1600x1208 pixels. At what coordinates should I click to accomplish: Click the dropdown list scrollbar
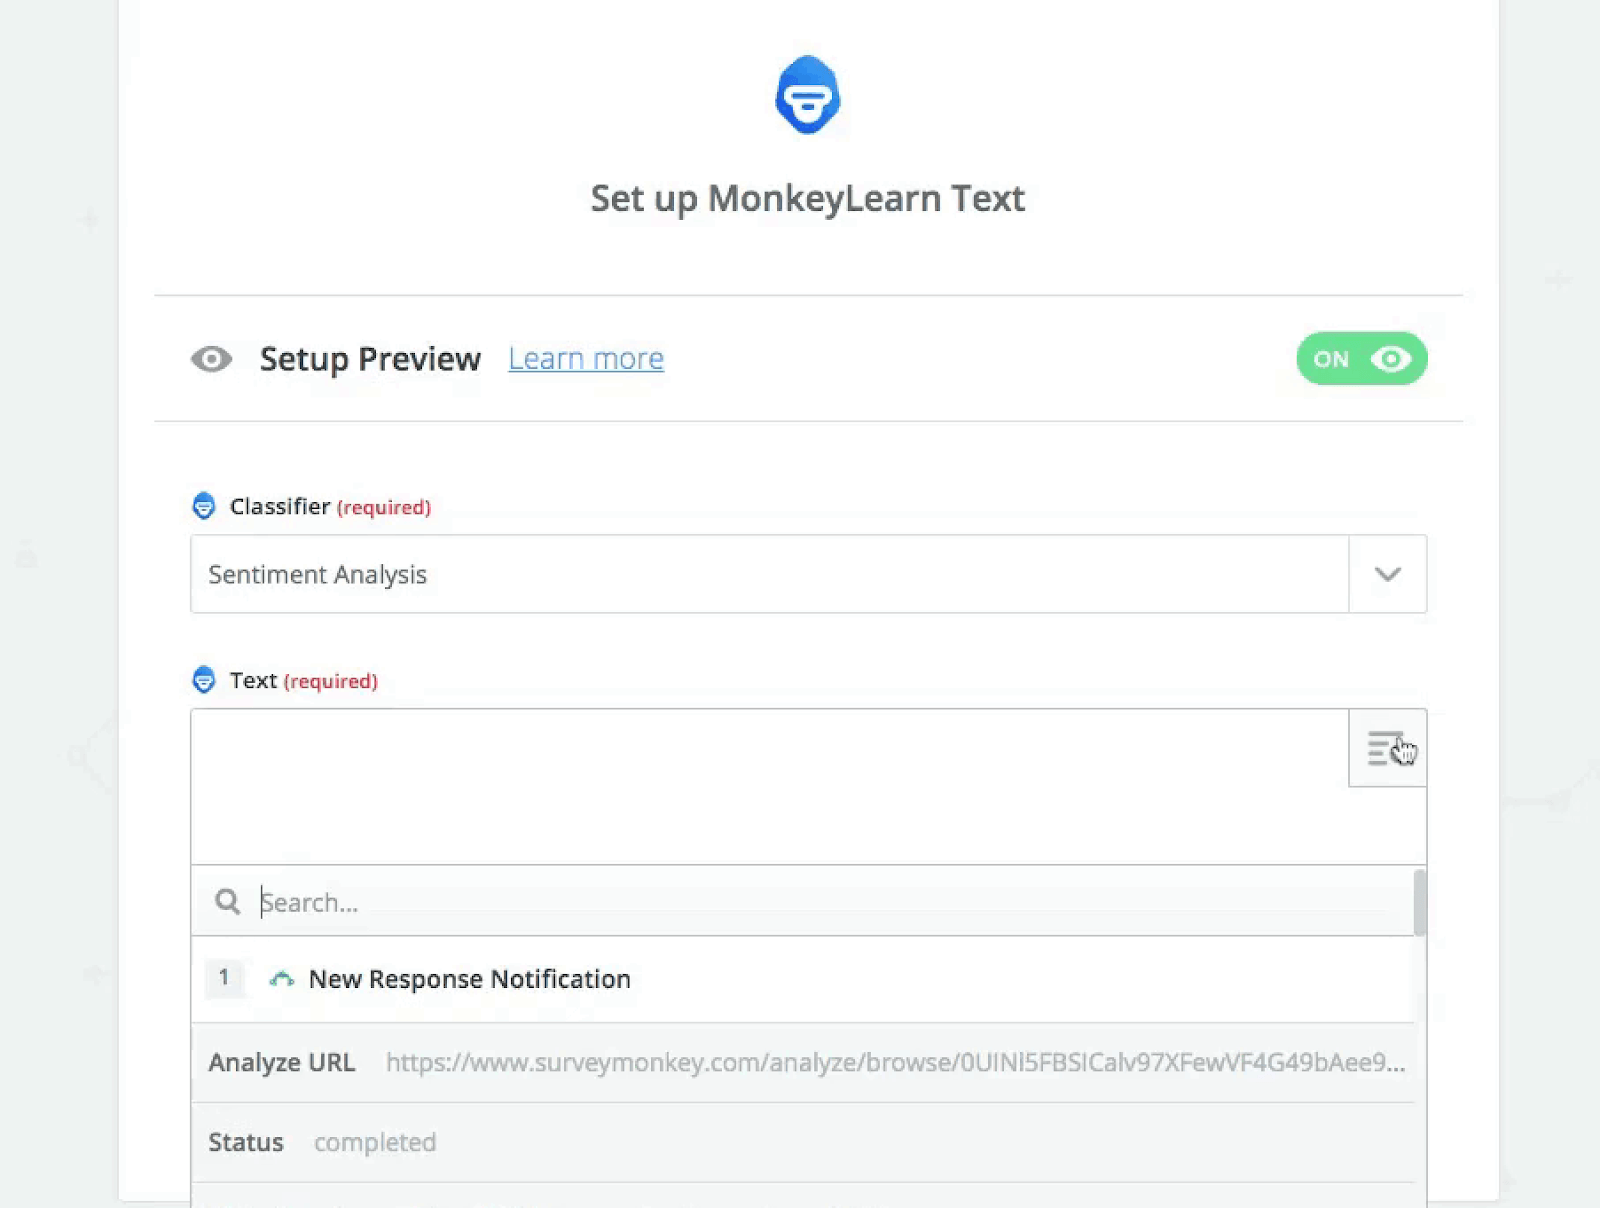(x=1420, y=903)
